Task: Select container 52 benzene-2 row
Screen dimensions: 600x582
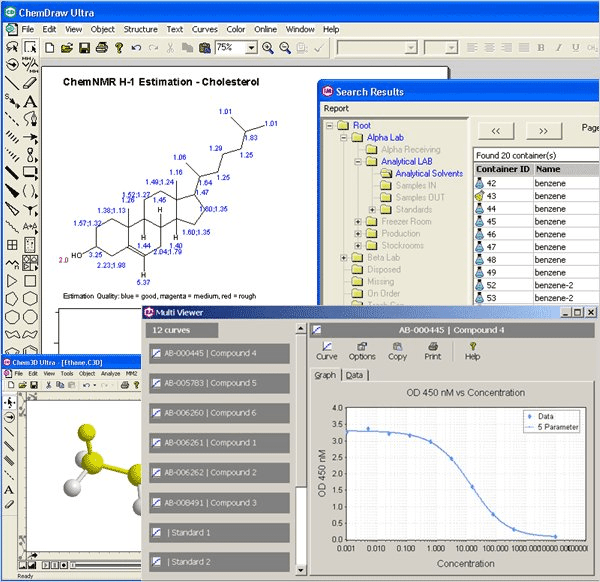Action: point(536,285)
